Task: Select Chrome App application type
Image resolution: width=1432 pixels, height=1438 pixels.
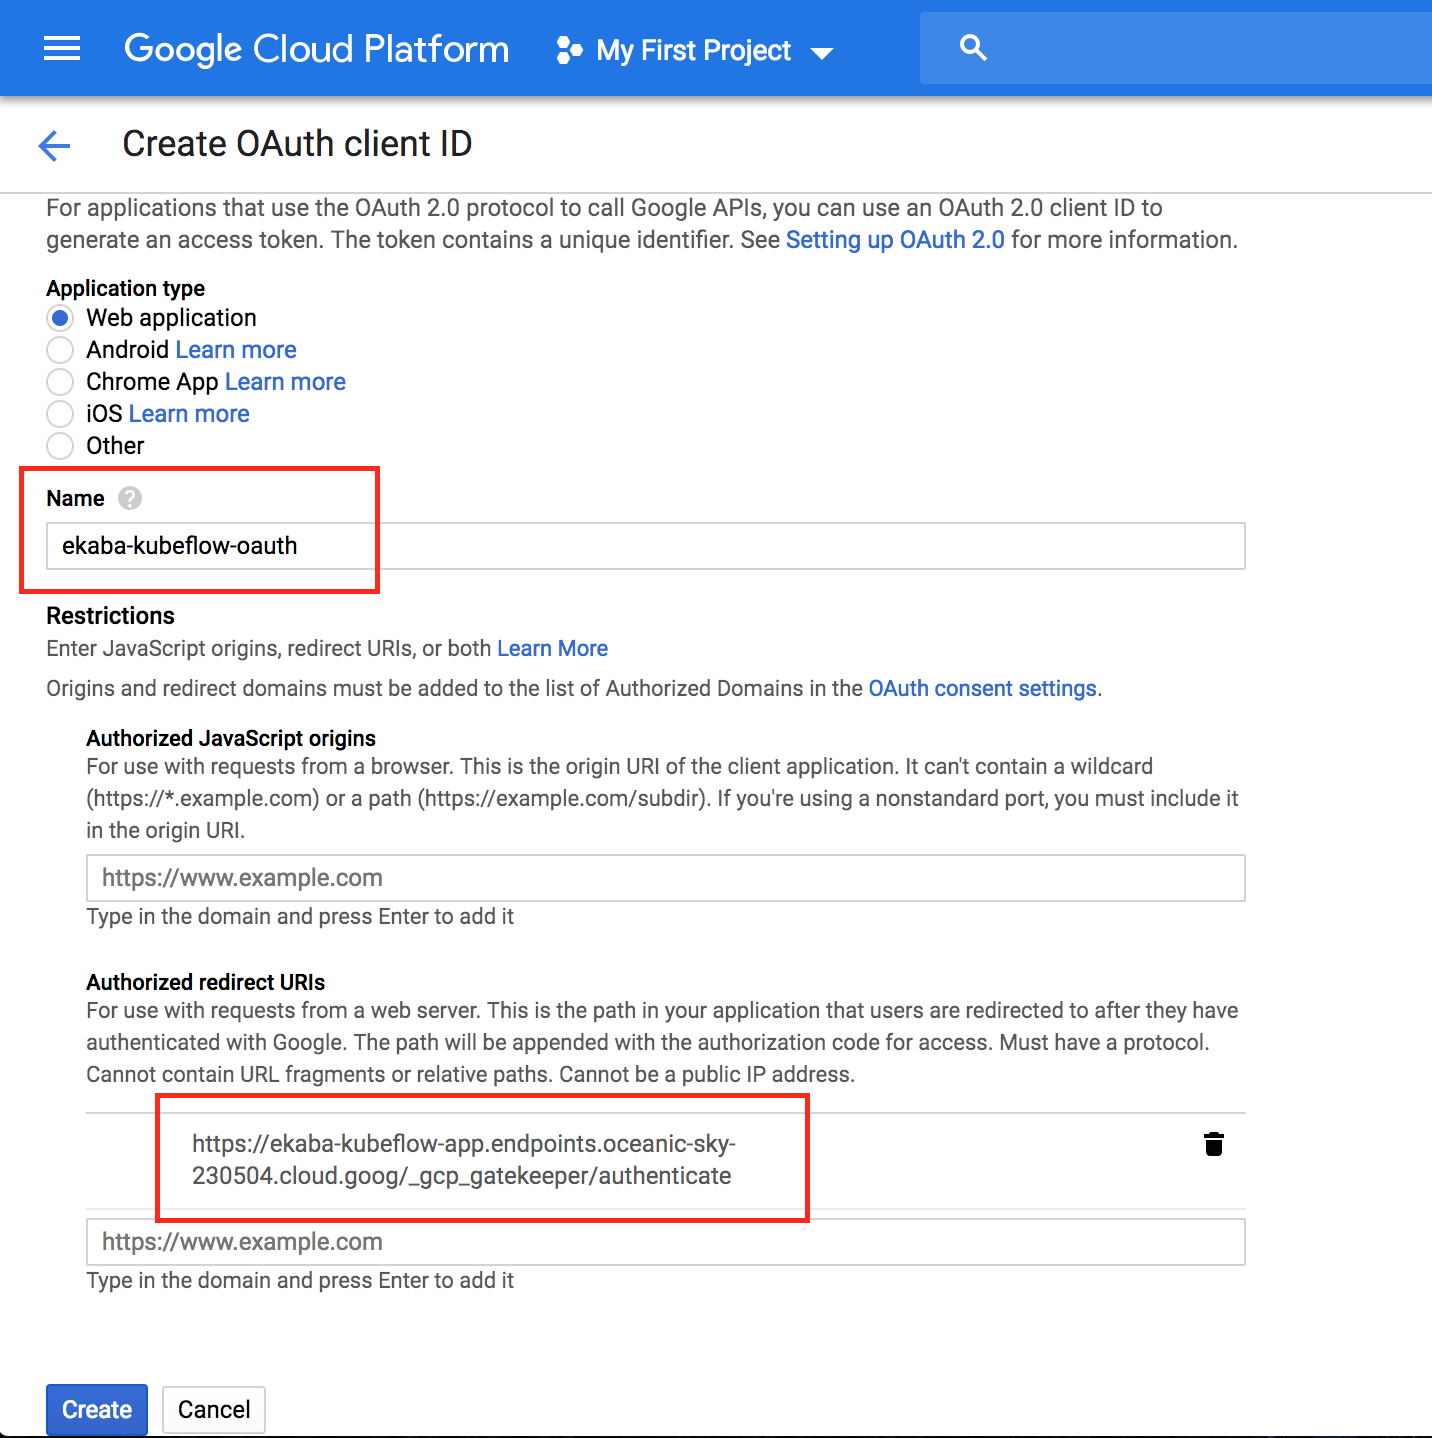Action: 60,382
